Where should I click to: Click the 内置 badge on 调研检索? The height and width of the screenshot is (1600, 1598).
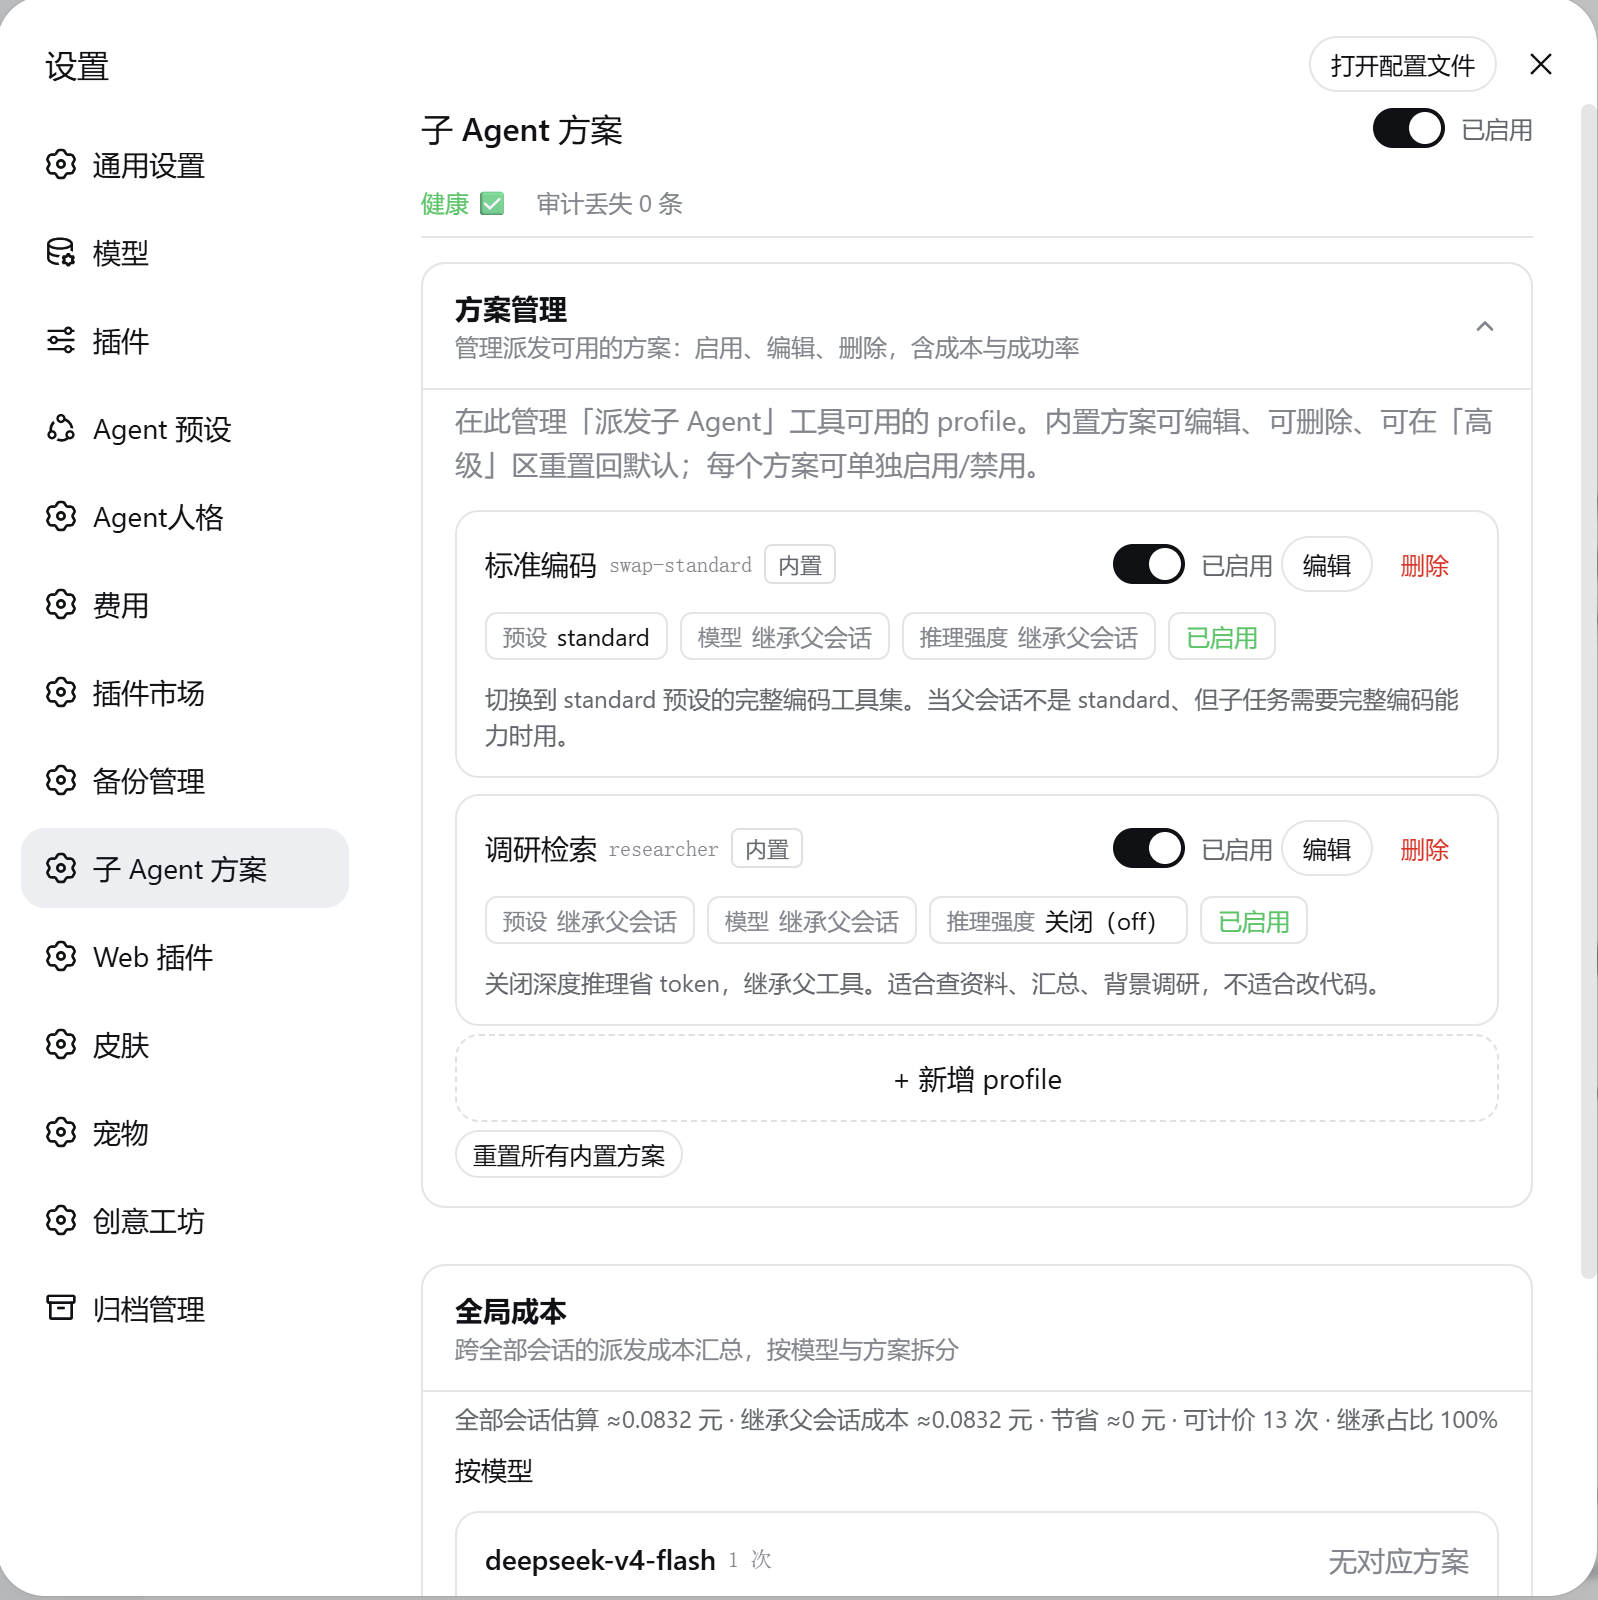coord(767,849)
